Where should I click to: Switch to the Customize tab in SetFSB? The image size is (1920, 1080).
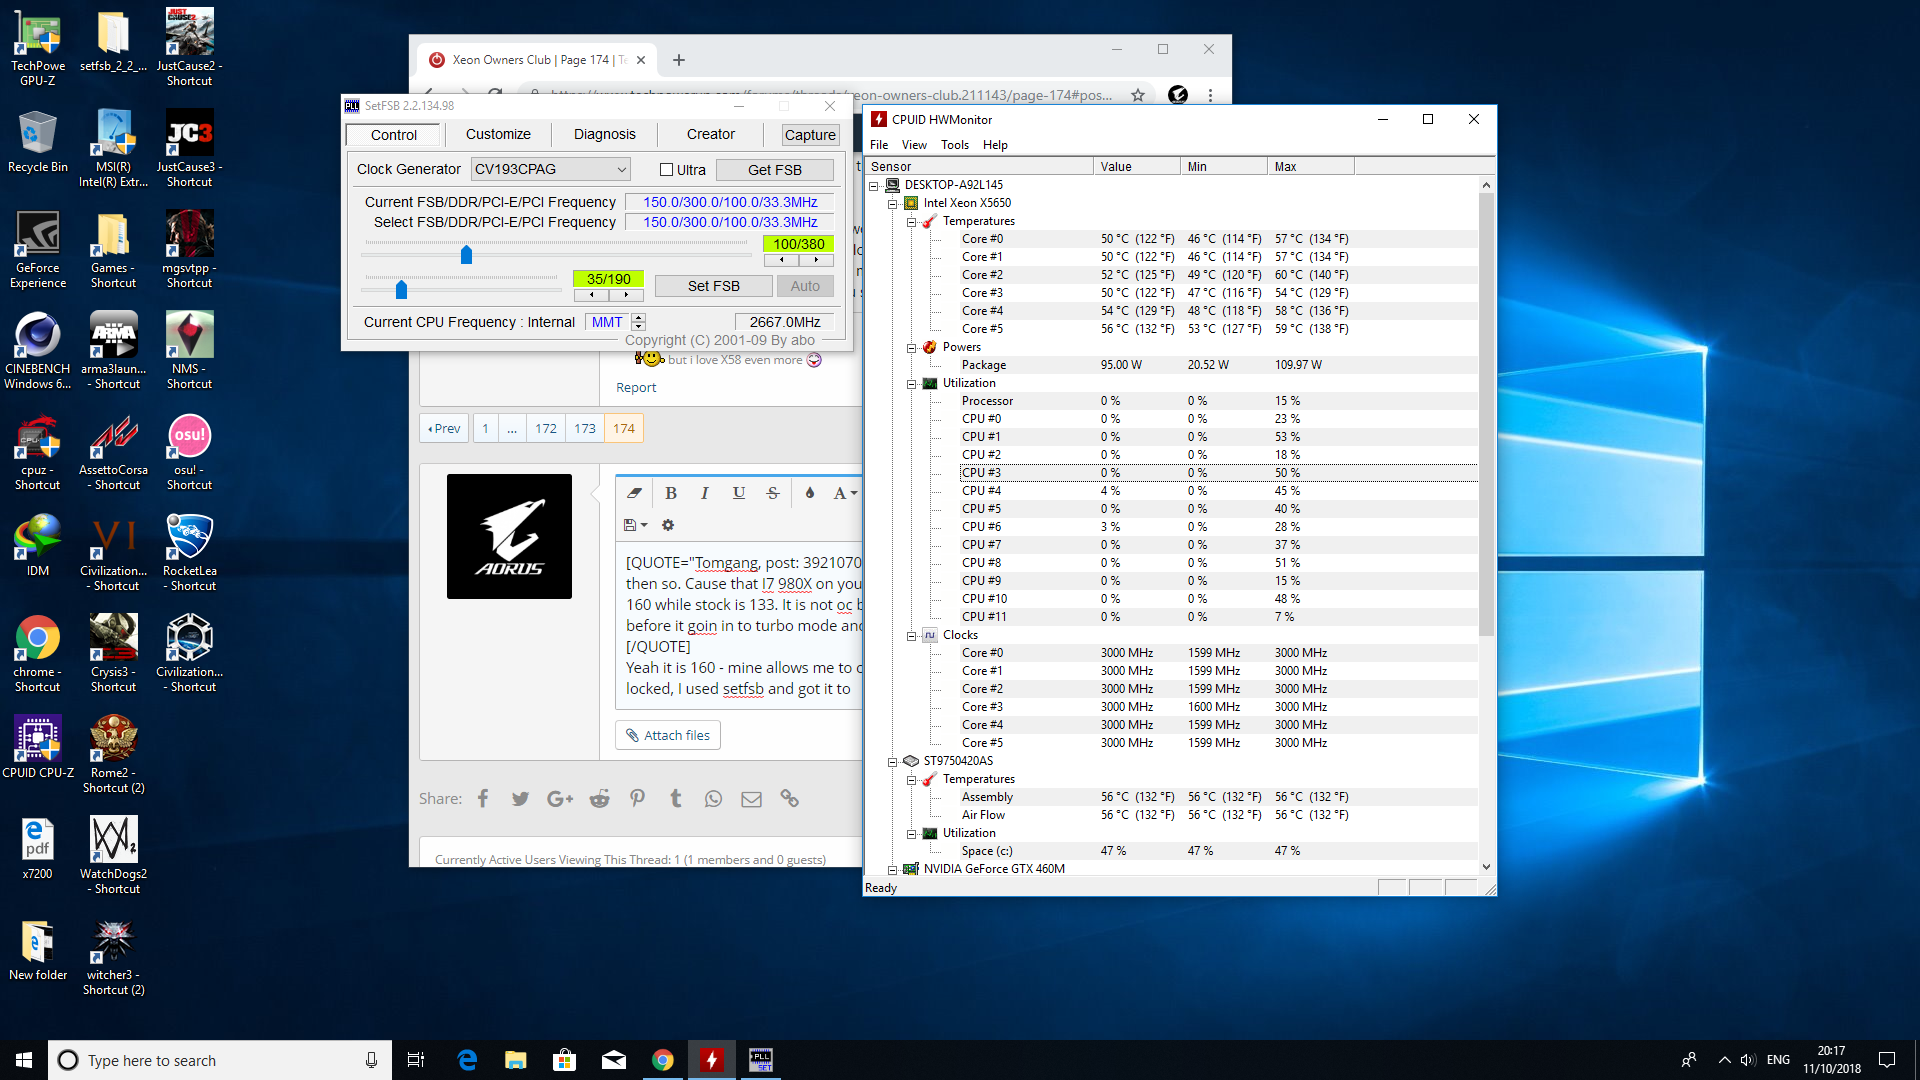(498, 134)
